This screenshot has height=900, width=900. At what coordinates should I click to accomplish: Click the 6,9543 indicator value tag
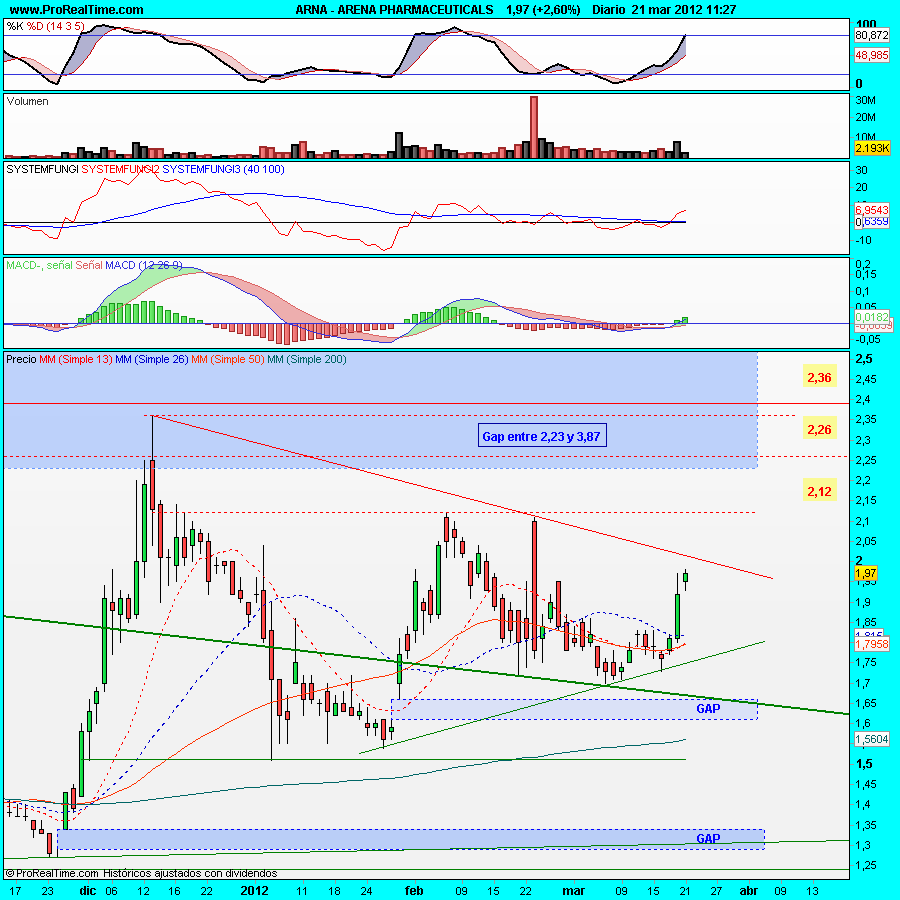[871, 210]
